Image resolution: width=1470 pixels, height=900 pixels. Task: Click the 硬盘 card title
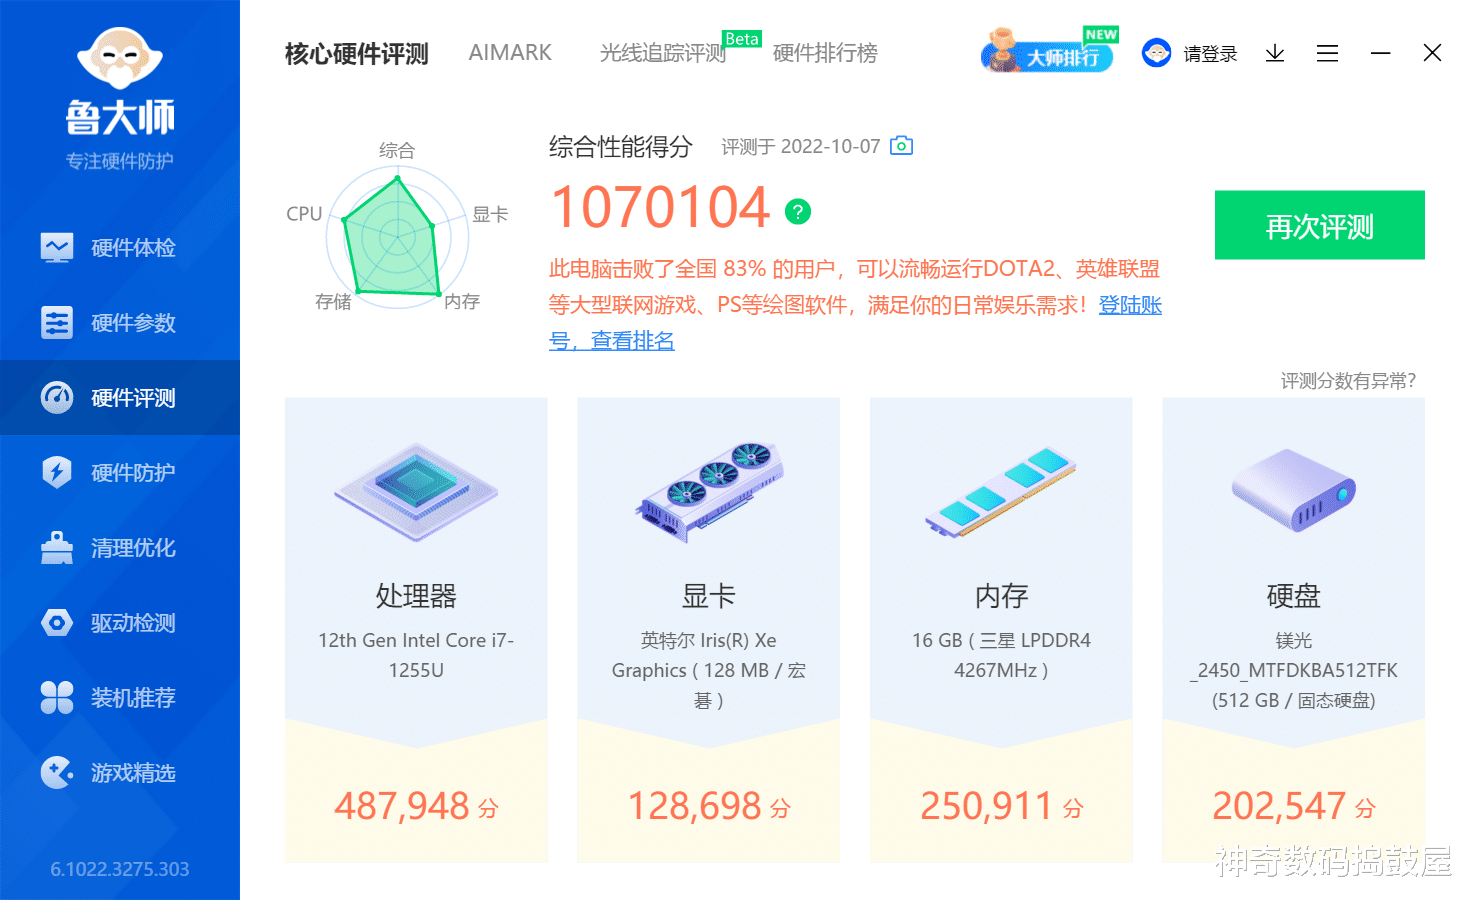[x=1294, y=596]
